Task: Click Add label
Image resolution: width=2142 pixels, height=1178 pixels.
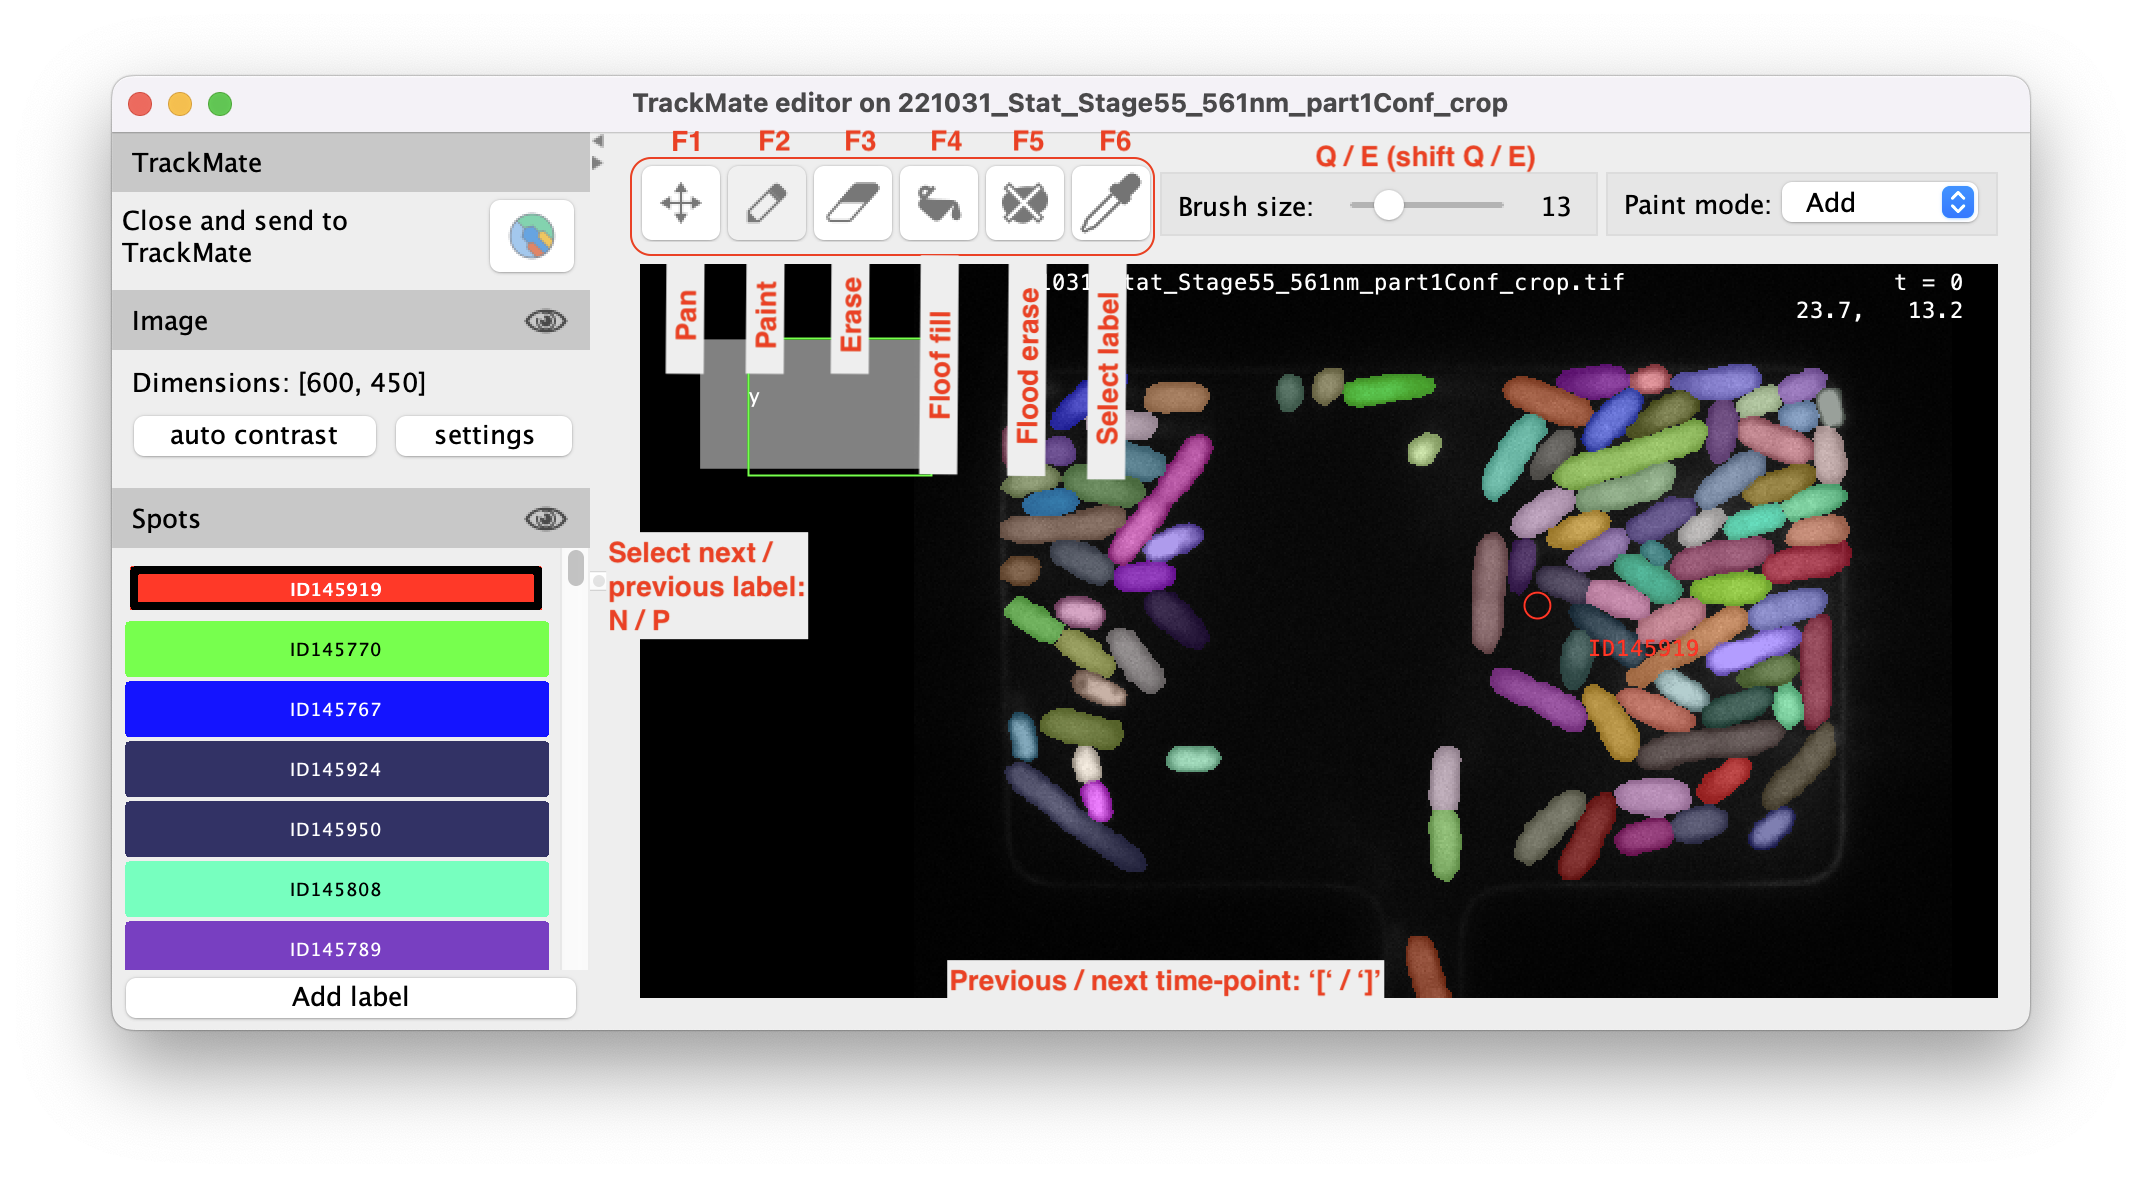Action: coord(349,996)
